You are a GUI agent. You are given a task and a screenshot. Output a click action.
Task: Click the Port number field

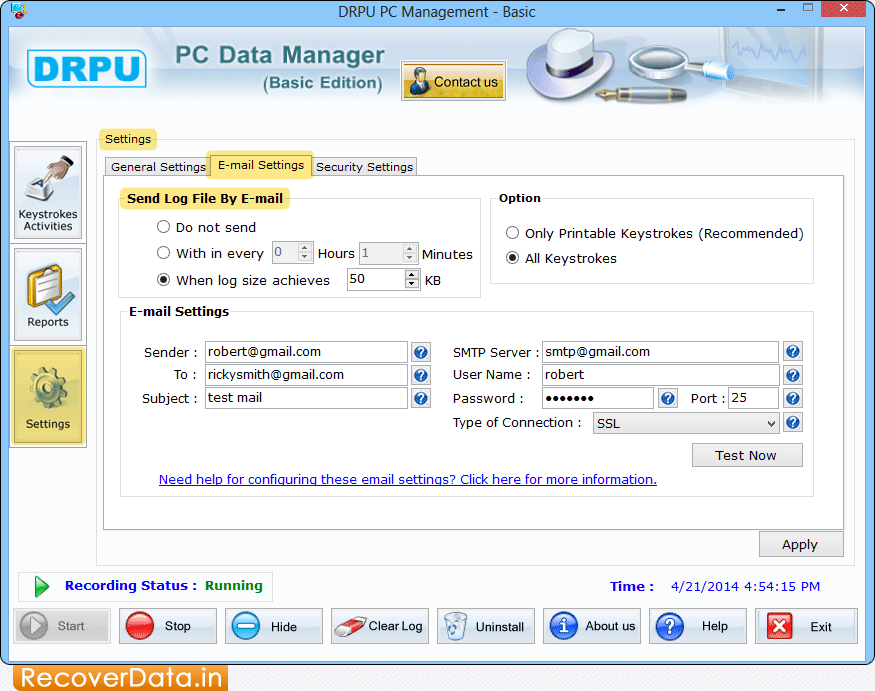[753, 399]
